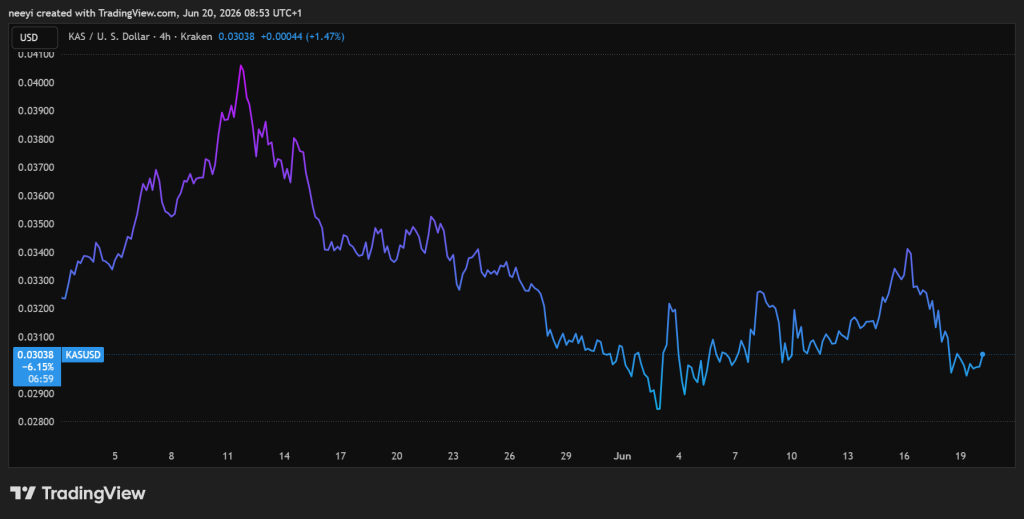Click the 0.03038 last price in header
The height and width of the screenshot is (519, 1024).
[236, 37]
